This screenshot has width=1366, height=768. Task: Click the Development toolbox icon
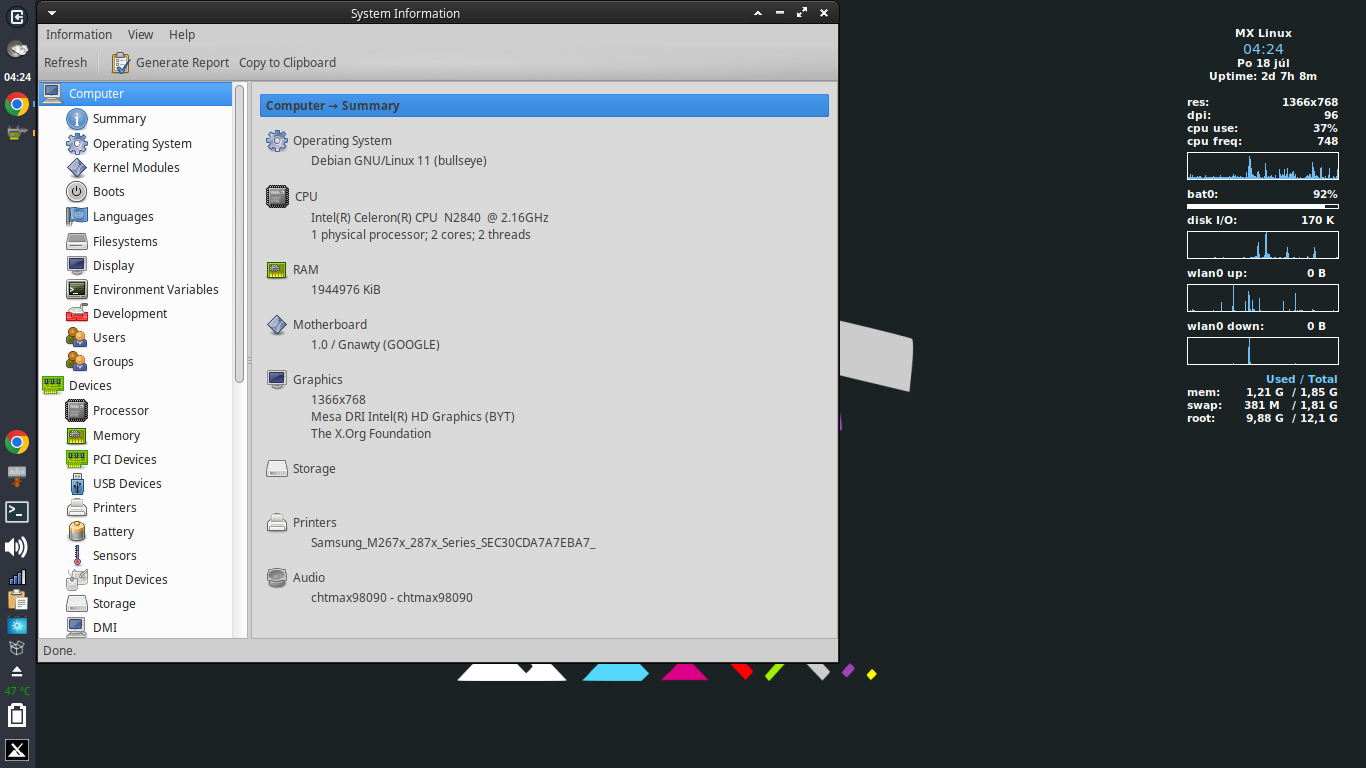point(77,313)
